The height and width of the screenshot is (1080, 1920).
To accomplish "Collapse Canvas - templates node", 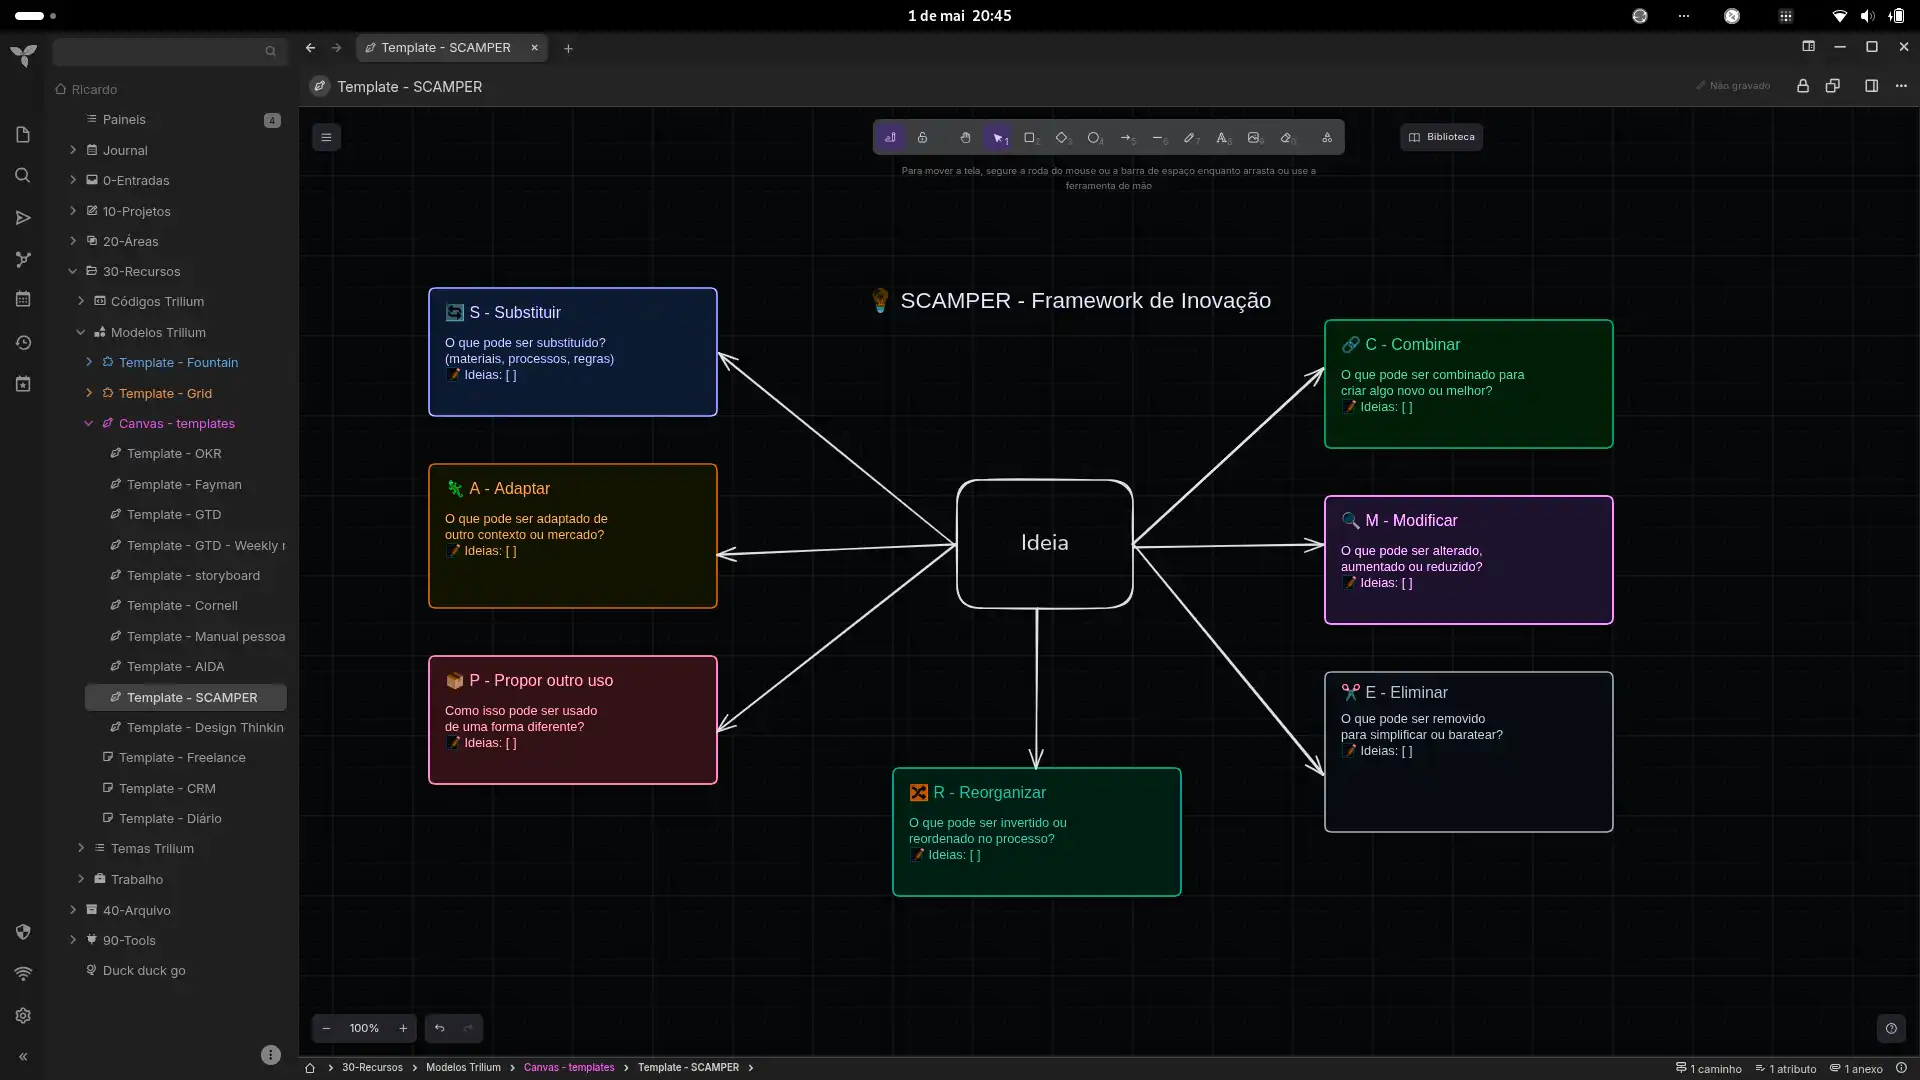I will 89,423.
